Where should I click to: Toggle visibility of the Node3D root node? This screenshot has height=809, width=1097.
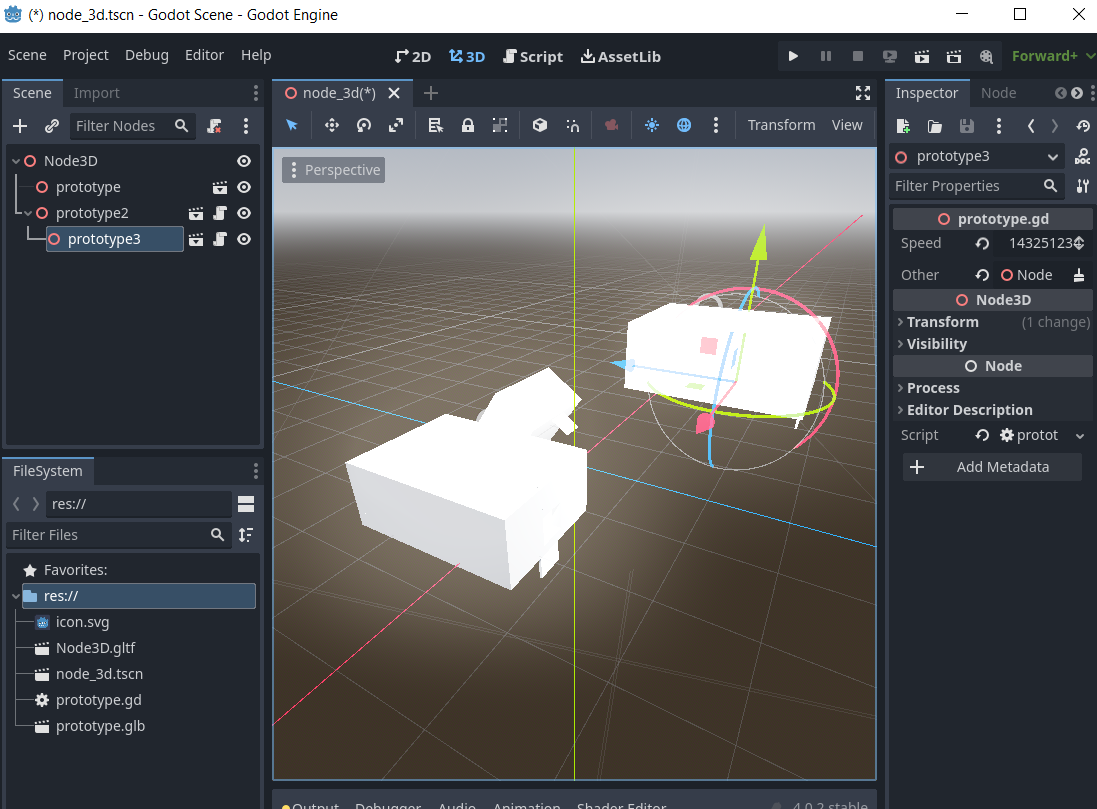243,161
